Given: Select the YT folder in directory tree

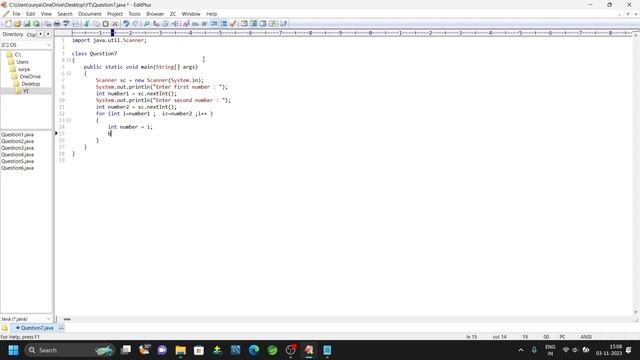Looking at the screenshot, I should click(x=25, y=91).
